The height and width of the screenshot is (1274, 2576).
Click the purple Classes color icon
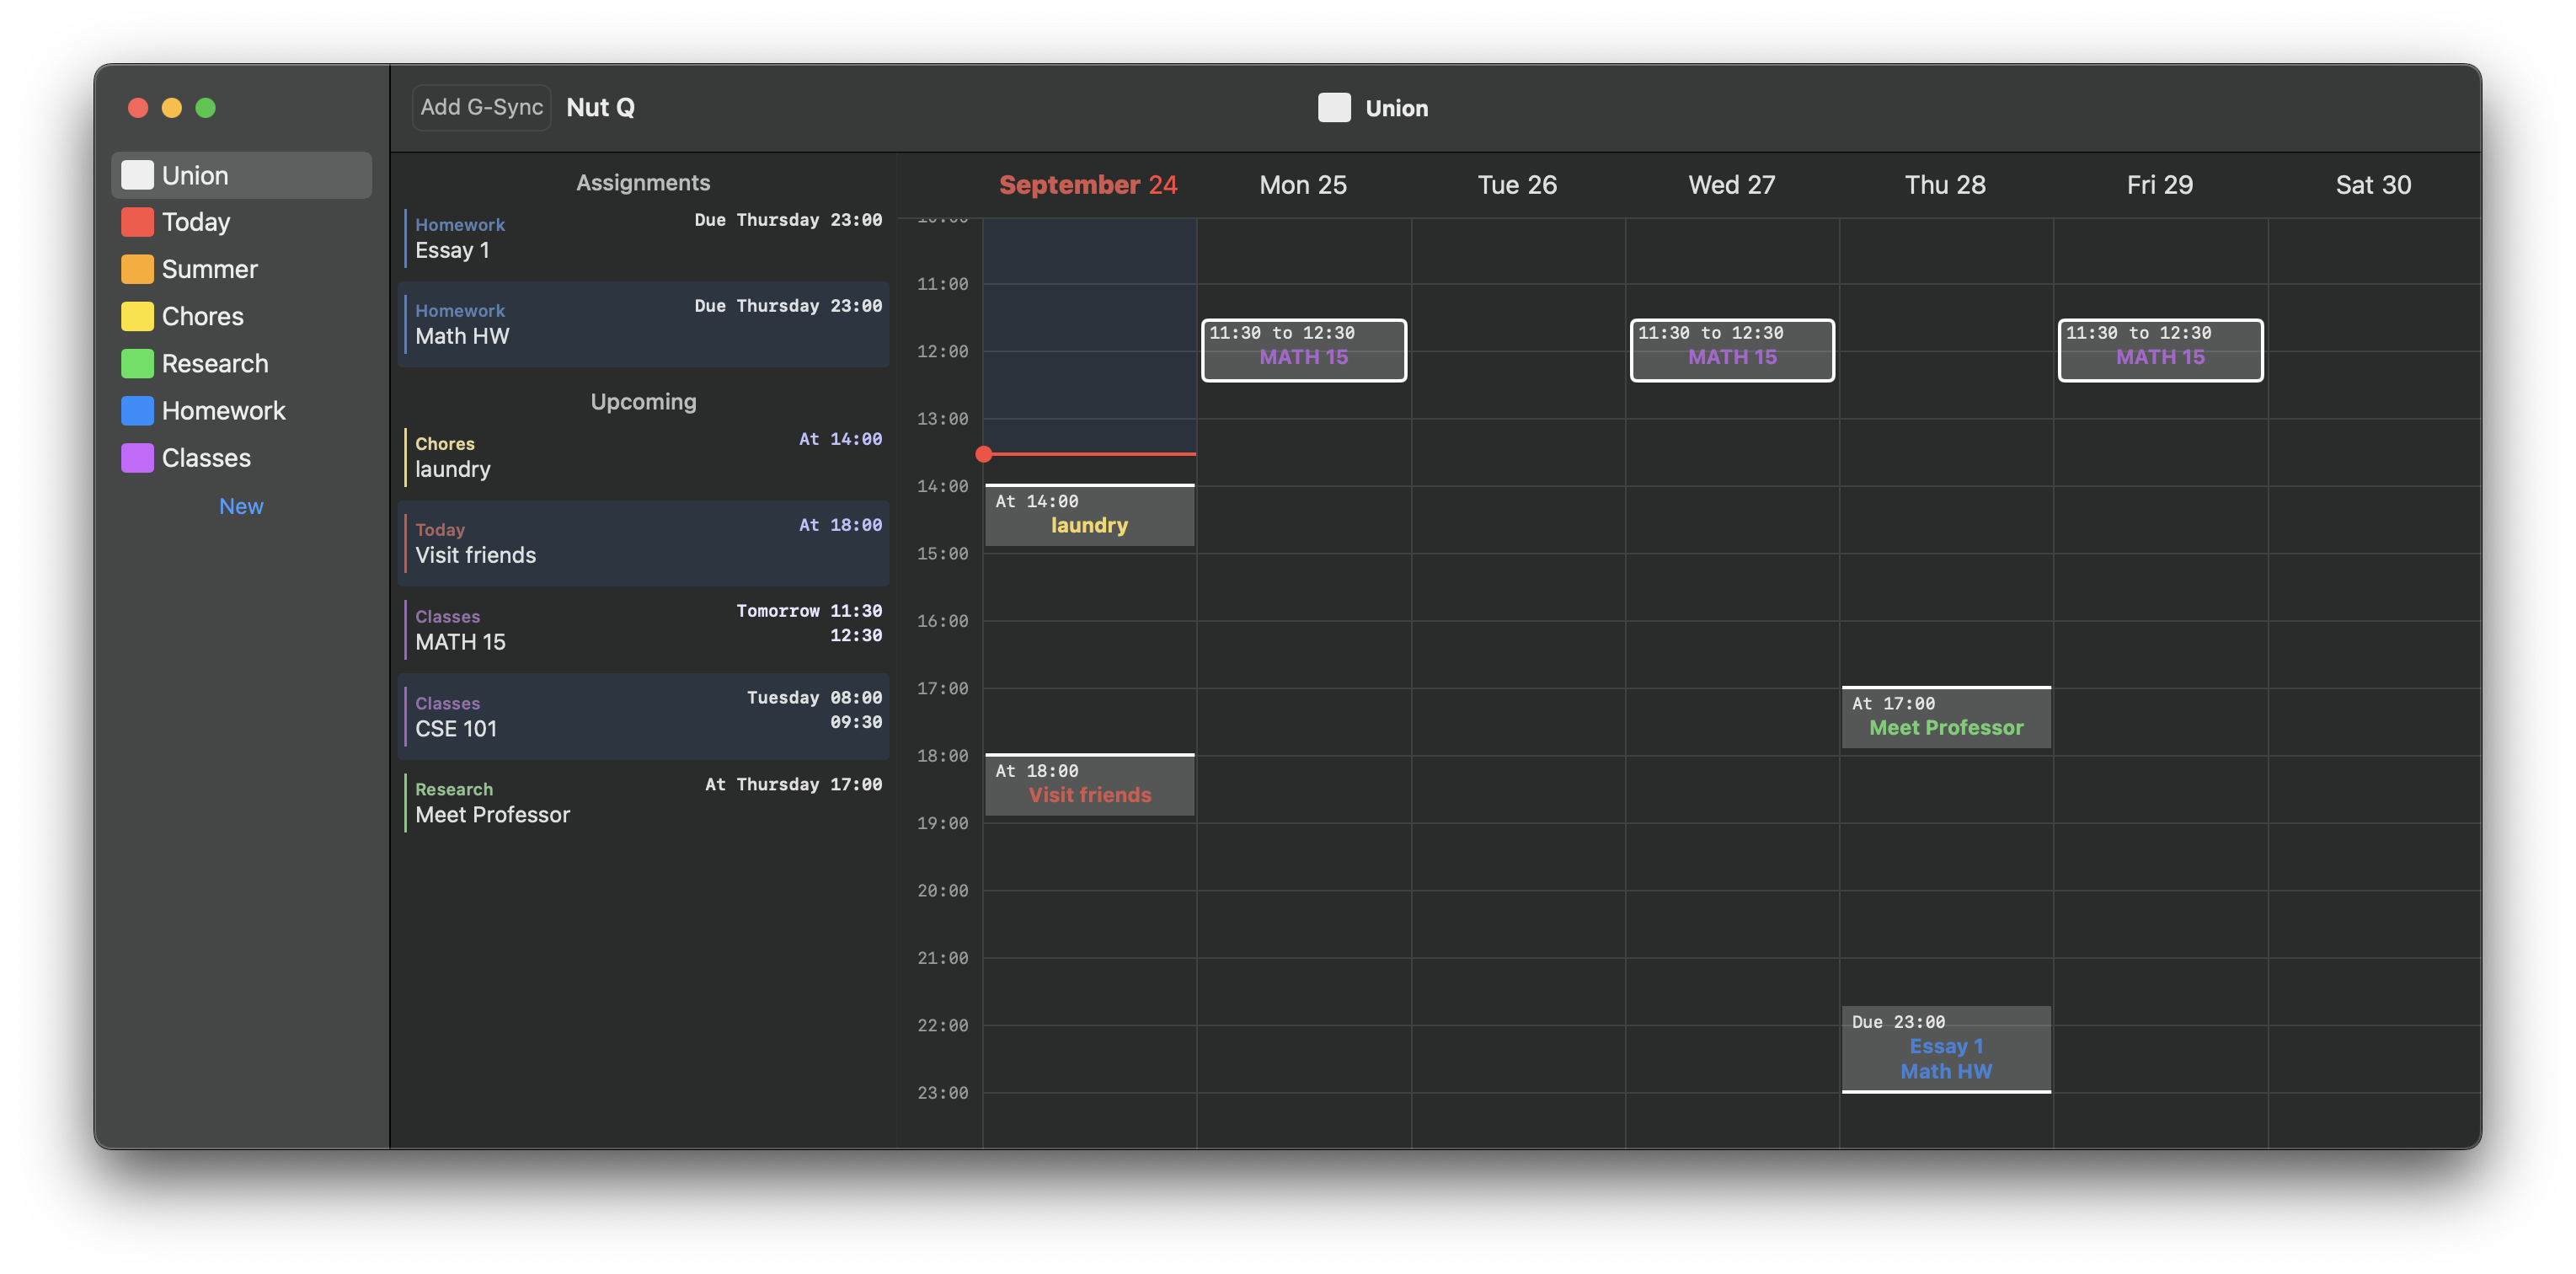pyautogui.click(x=137, y=458)
